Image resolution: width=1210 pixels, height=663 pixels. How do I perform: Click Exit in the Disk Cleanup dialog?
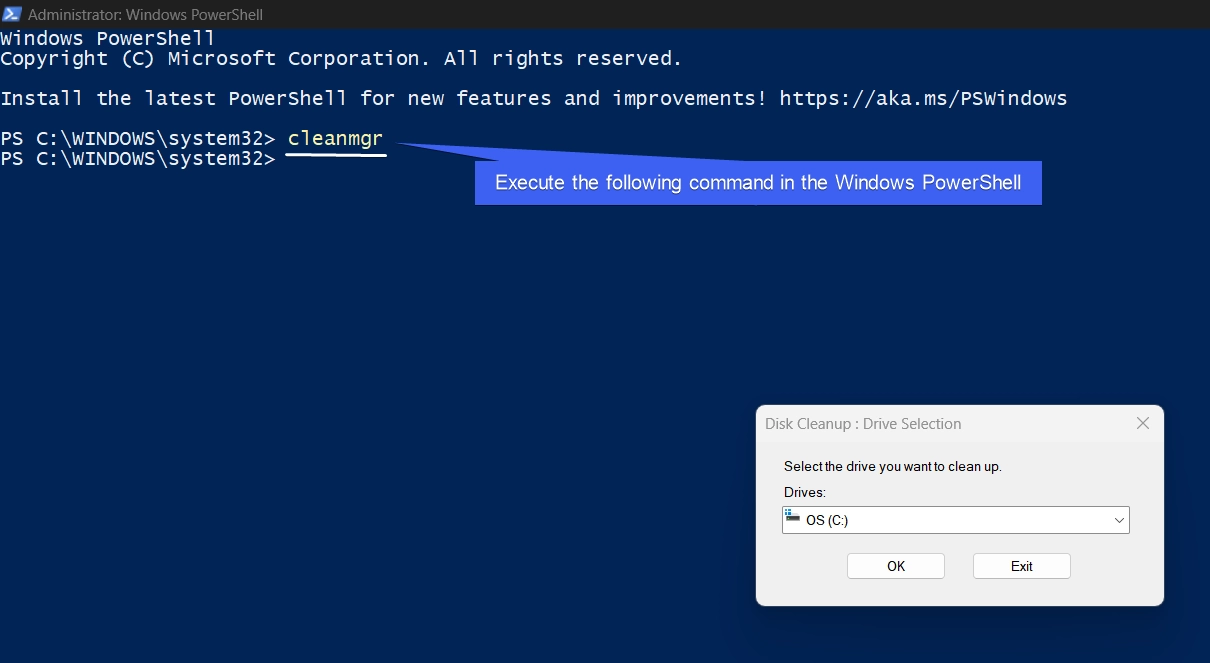(1022, 566)
